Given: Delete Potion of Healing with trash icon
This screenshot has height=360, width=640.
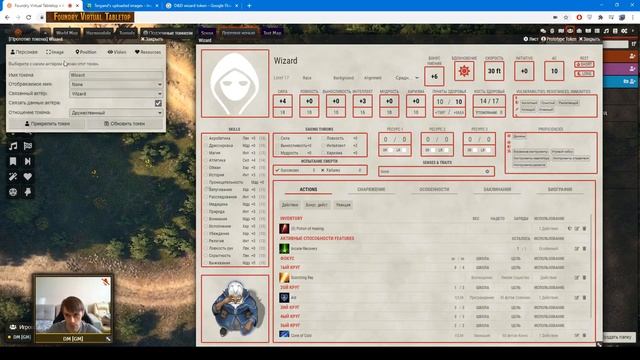Looking at the screenshot, I should point(584,229).
